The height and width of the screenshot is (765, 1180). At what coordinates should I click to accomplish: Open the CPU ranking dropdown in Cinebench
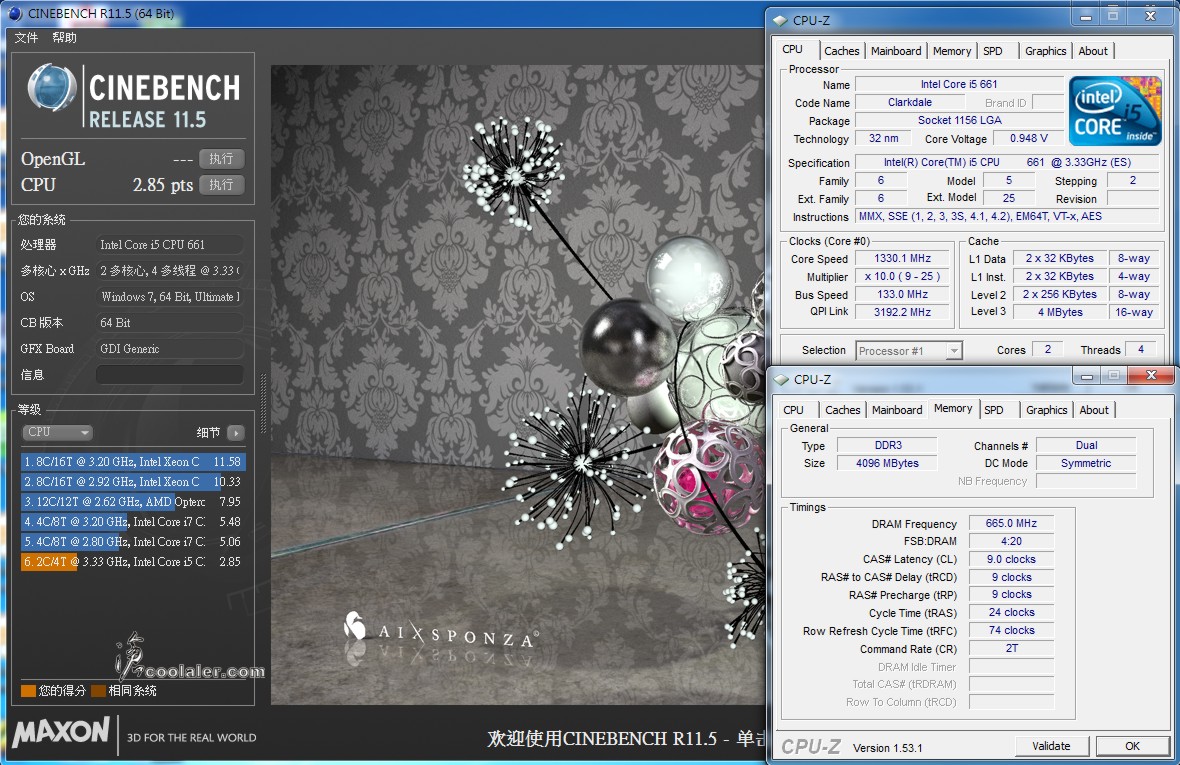tap(57, 433)
